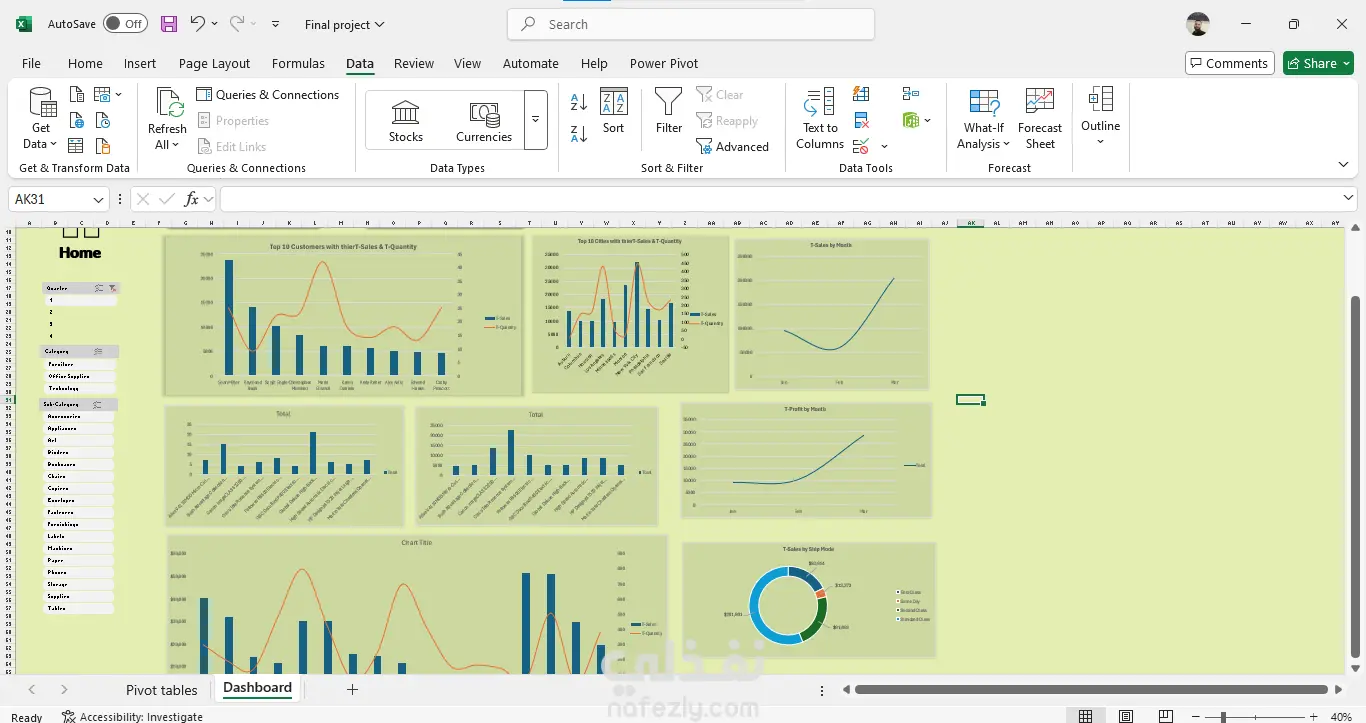Zoom in with plus button
1366x723 pixels.
[x=1314, y=717]
